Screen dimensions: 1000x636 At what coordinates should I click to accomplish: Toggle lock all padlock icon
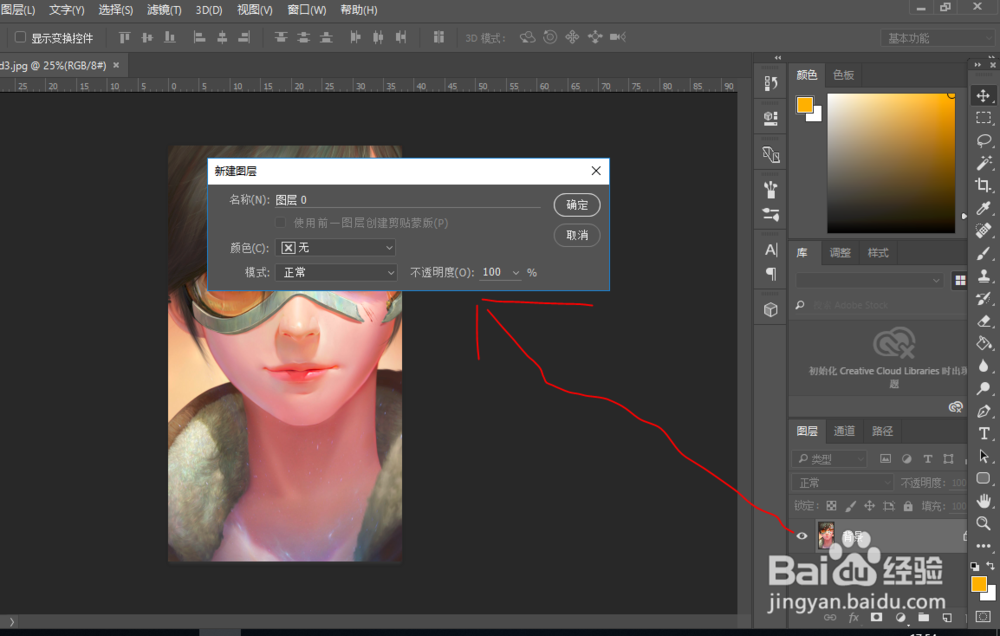point(908,506)
